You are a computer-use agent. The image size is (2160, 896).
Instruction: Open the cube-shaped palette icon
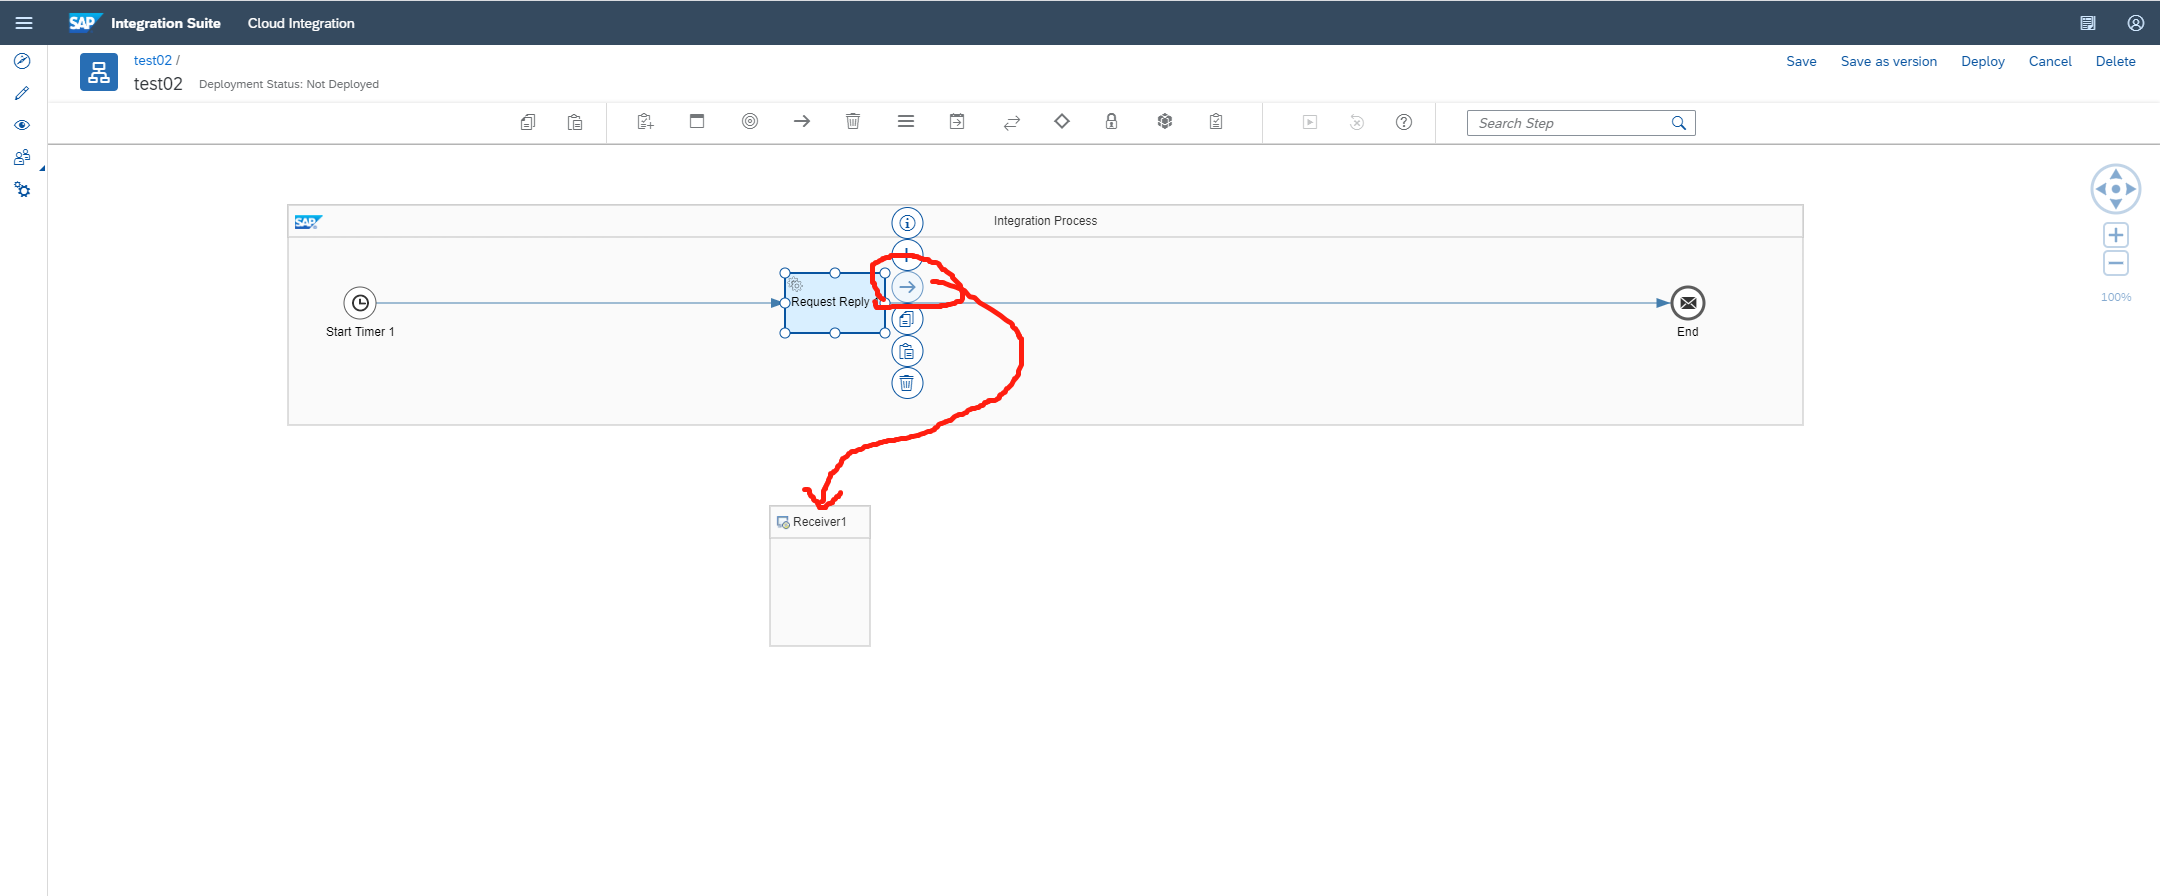tap(1165, 121)
